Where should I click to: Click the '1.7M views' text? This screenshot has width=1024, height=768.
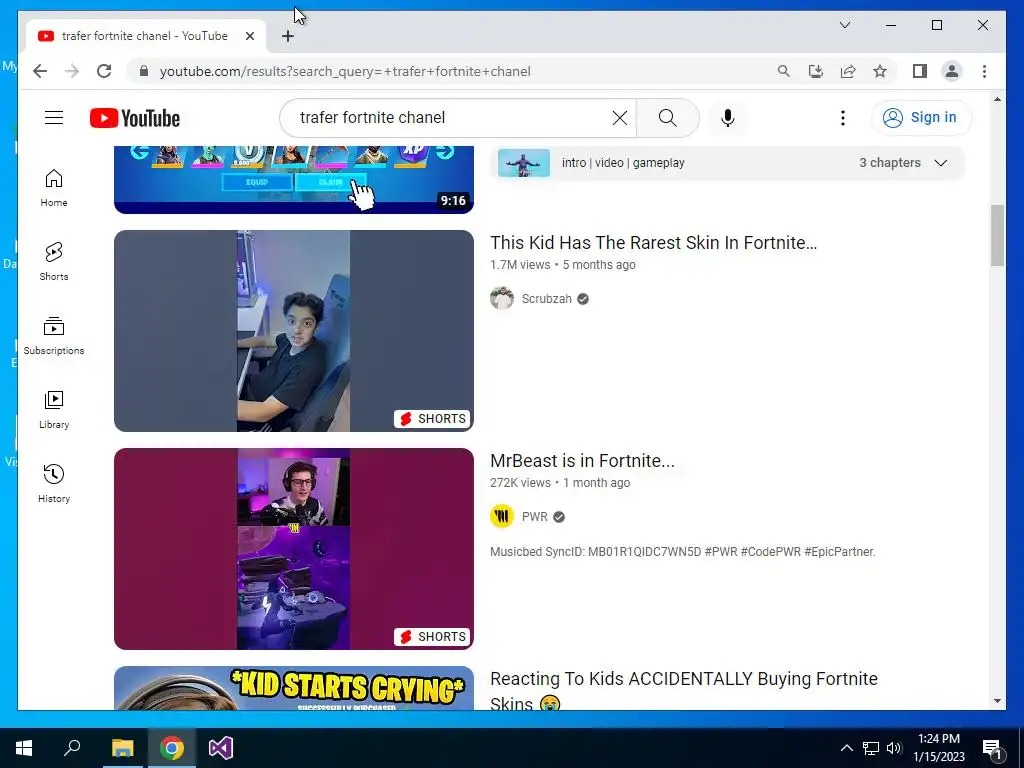pos(520,264)
